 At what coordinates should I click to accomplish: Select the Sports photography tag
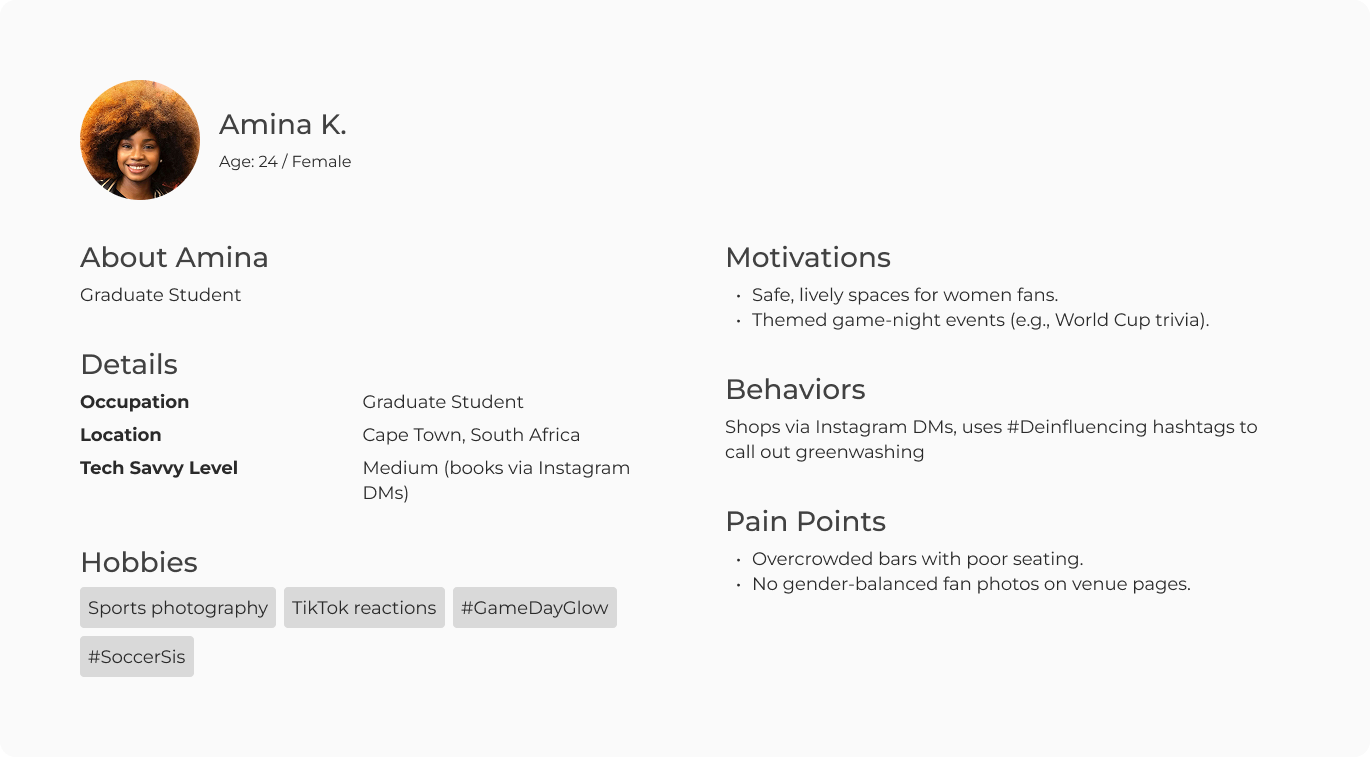pos(178,608)
